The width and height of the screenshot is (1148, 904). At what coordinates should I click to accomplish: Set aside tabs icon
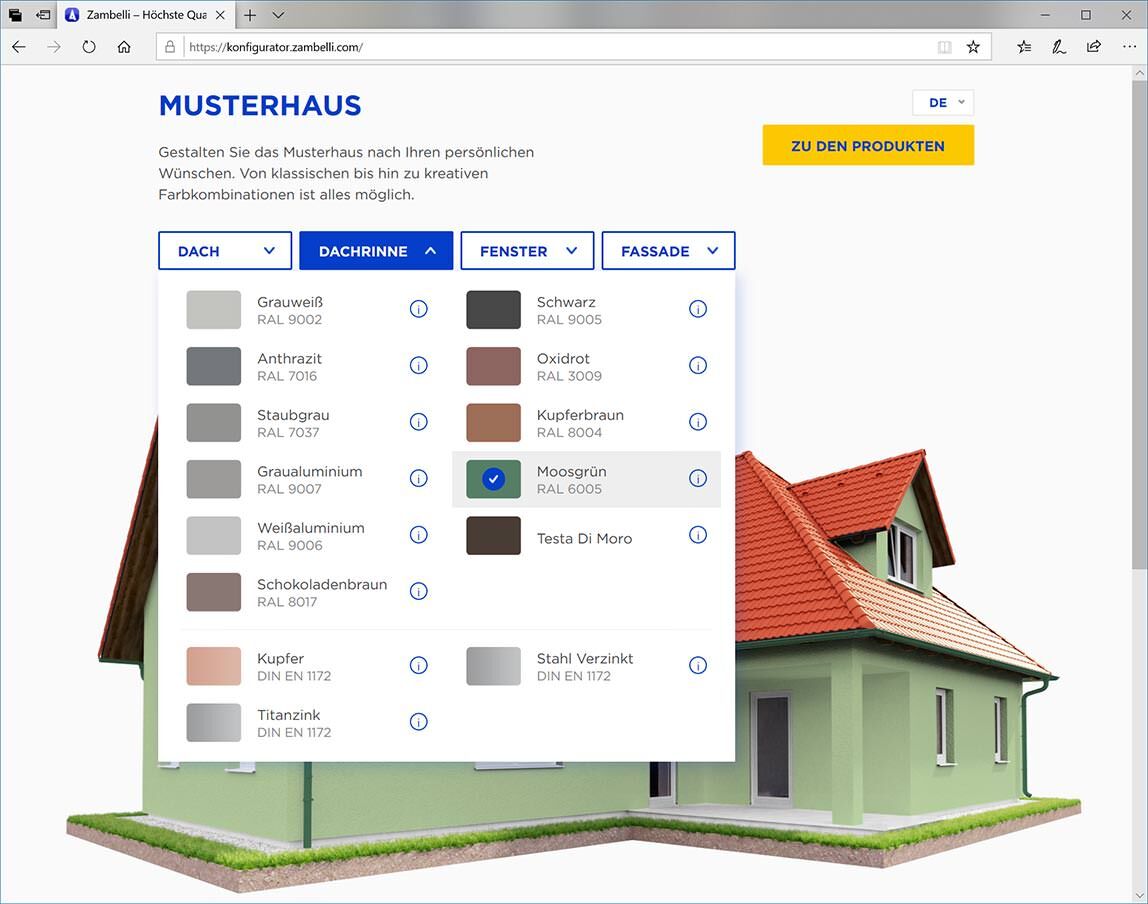(43, 15)
